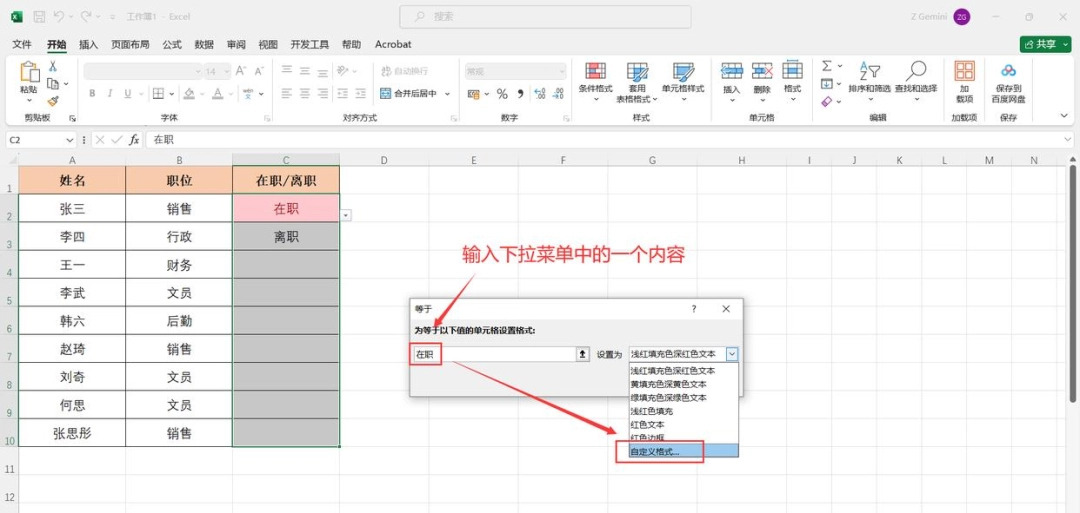
Task: Click the Cut scissors icon
Action: (52, 66)
